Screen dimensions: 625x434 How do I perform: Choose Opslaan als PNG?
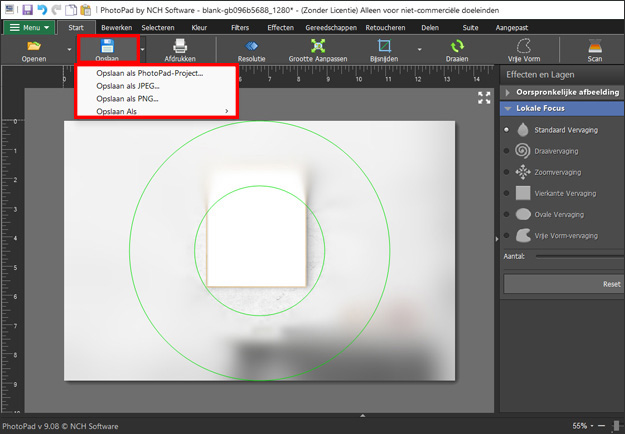click(x=157, y=98)
